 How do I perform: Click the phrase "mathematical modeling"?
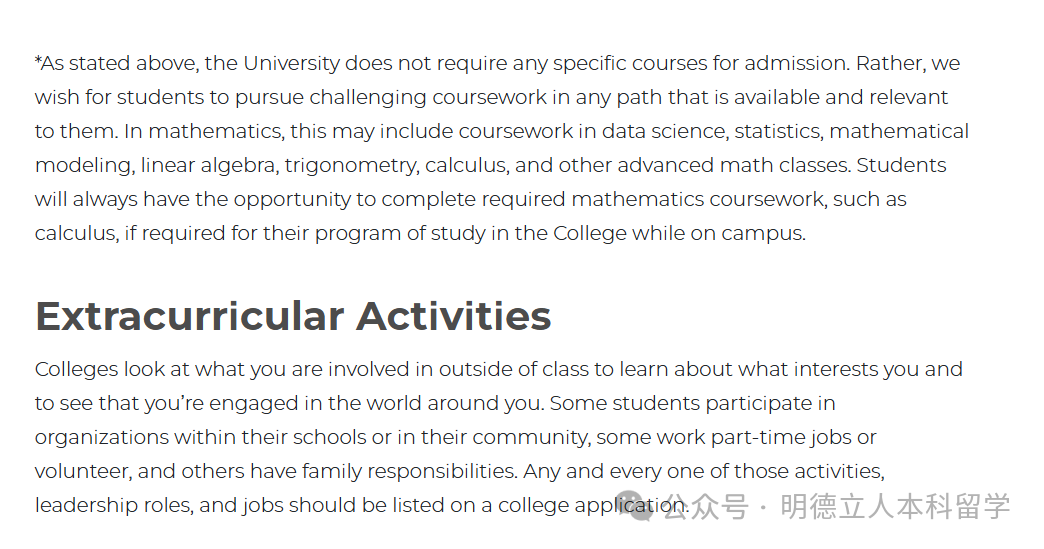899,131
